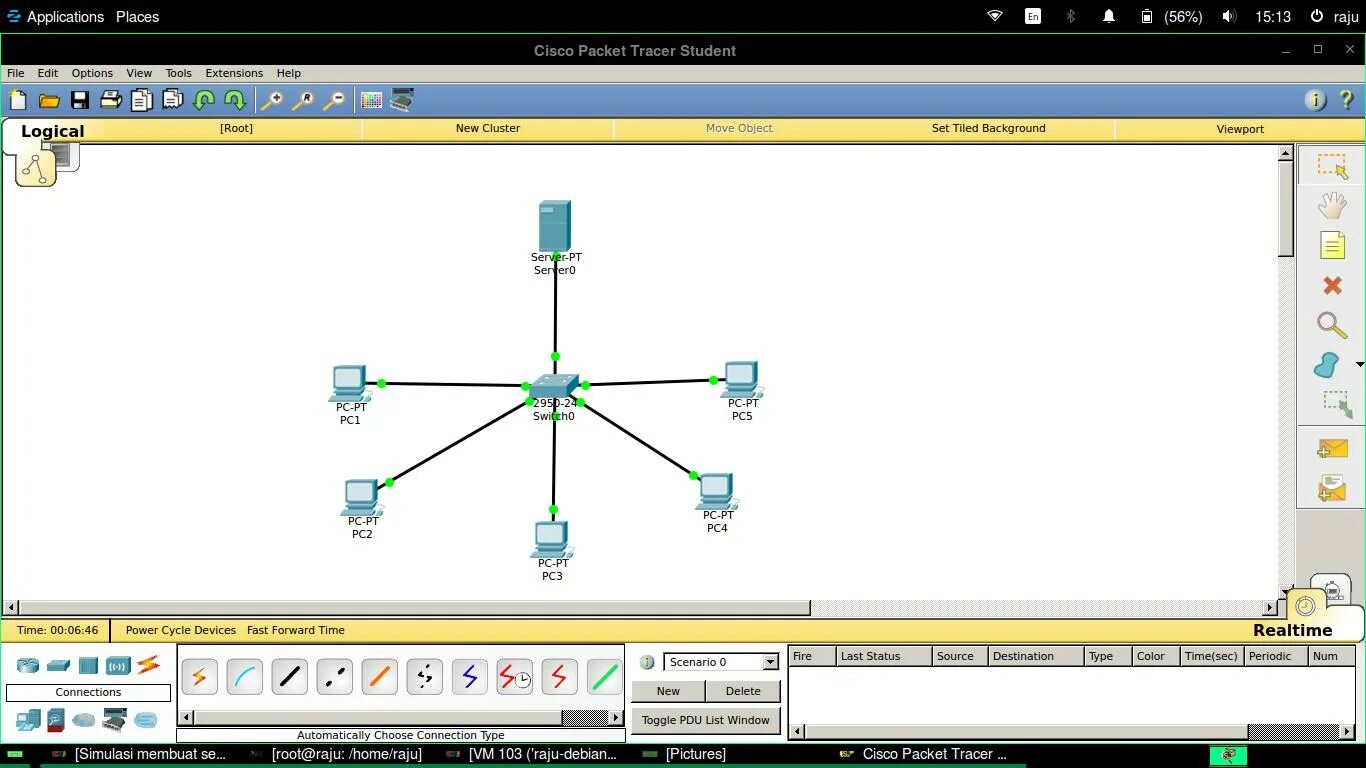Activate the Move Layout hand tool
The width and height of the screenshot is (1366, 768).
pos(1332,206)
